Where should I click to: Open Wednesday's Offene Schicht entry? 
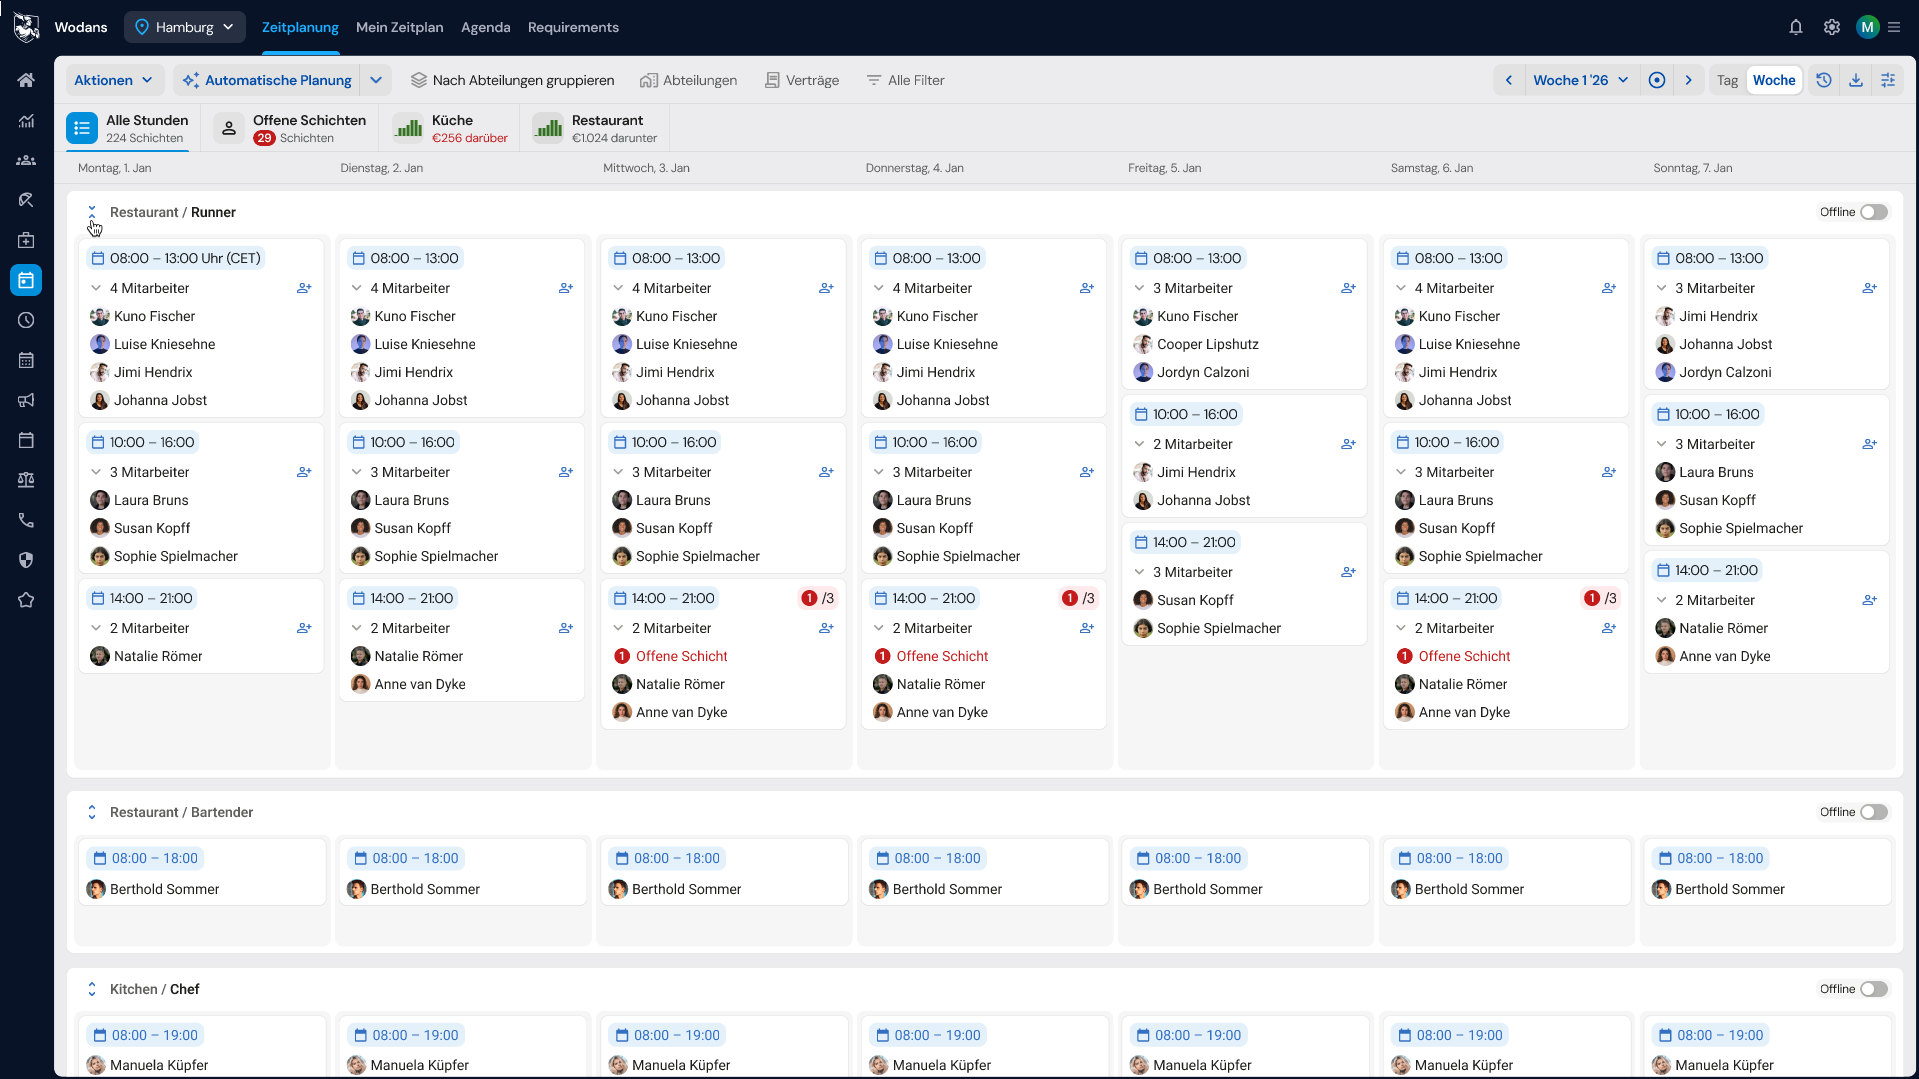(671, 656)
